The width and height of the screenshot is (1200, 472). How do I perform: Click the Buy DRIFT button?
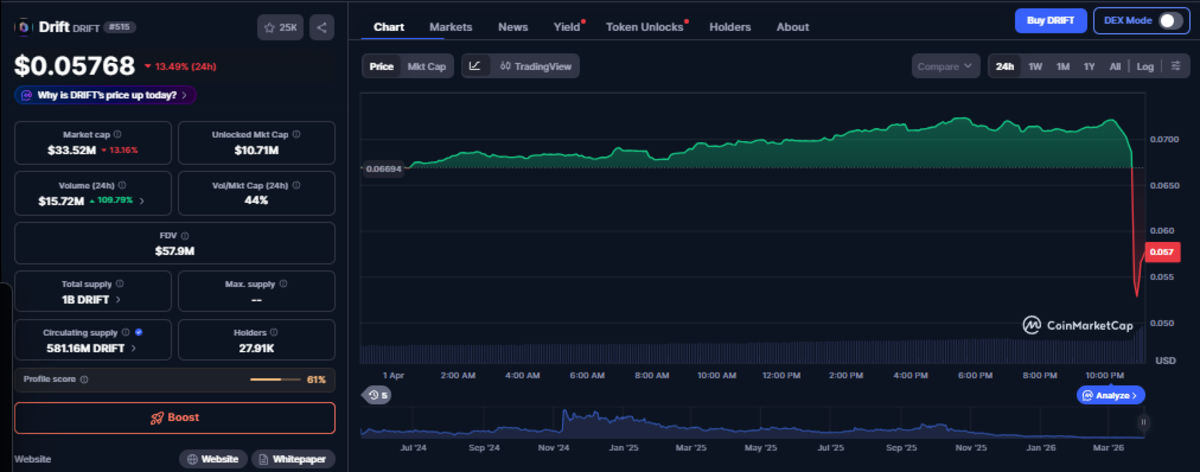[x=1050, y=21]
